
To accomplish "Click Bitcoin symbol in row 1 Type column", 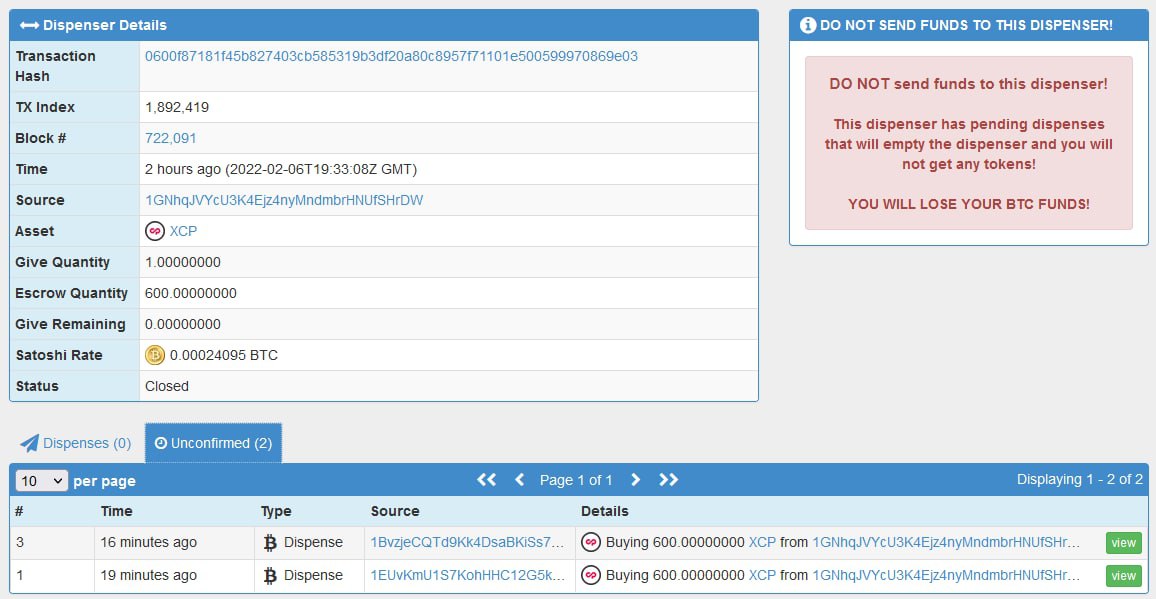I will point(270,575).
